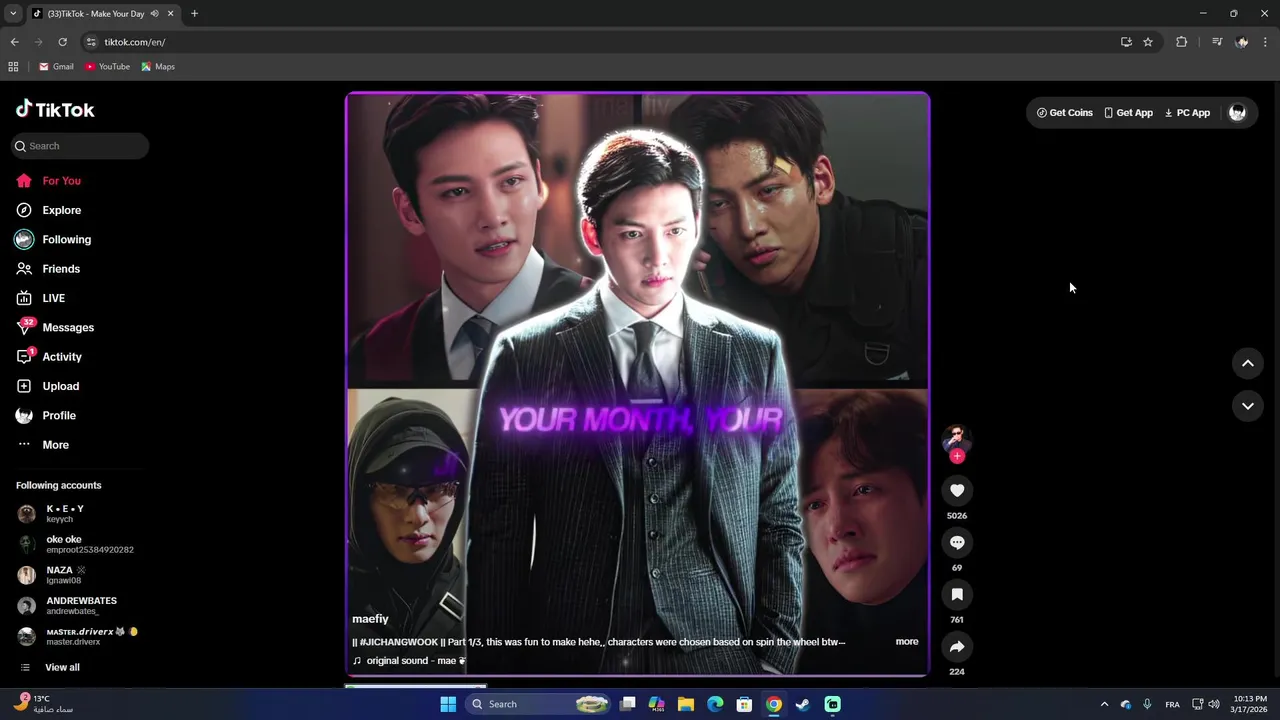
Task: Click the TikTok logo
Action: [x=55, y=110]
